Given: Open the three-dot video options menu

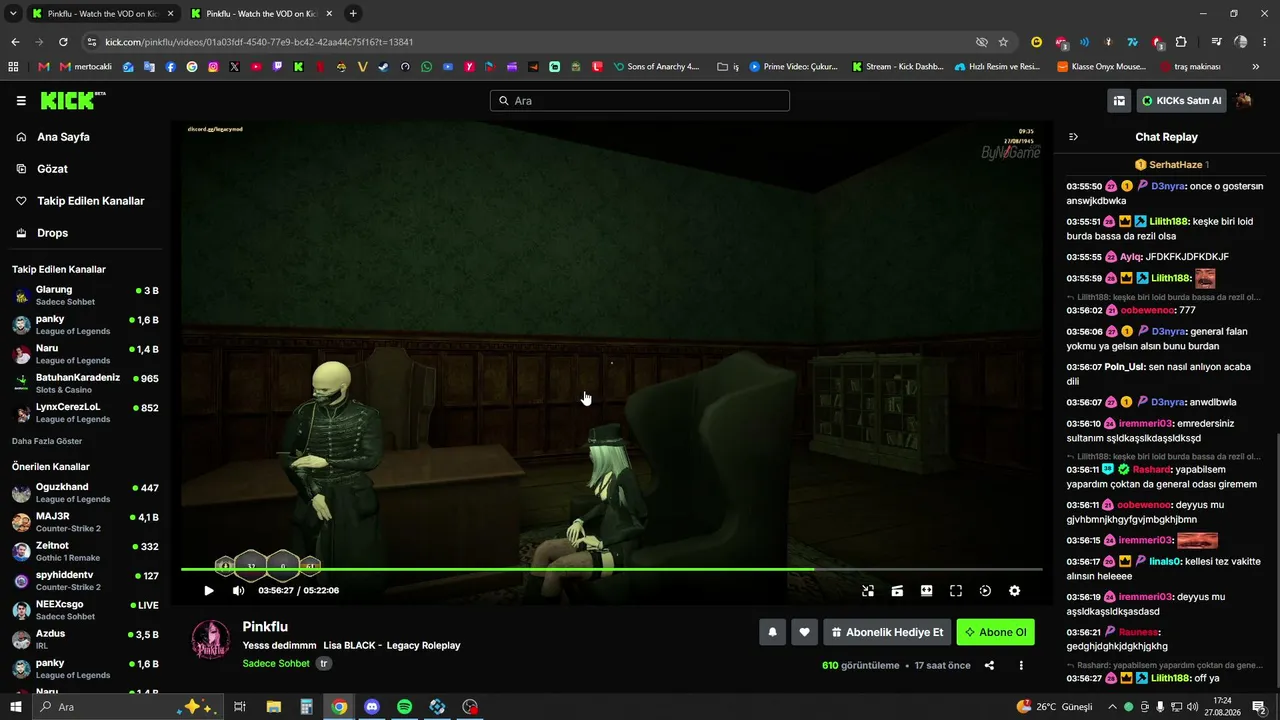Looking at the screenshot, I should (x=1021, y=666).
